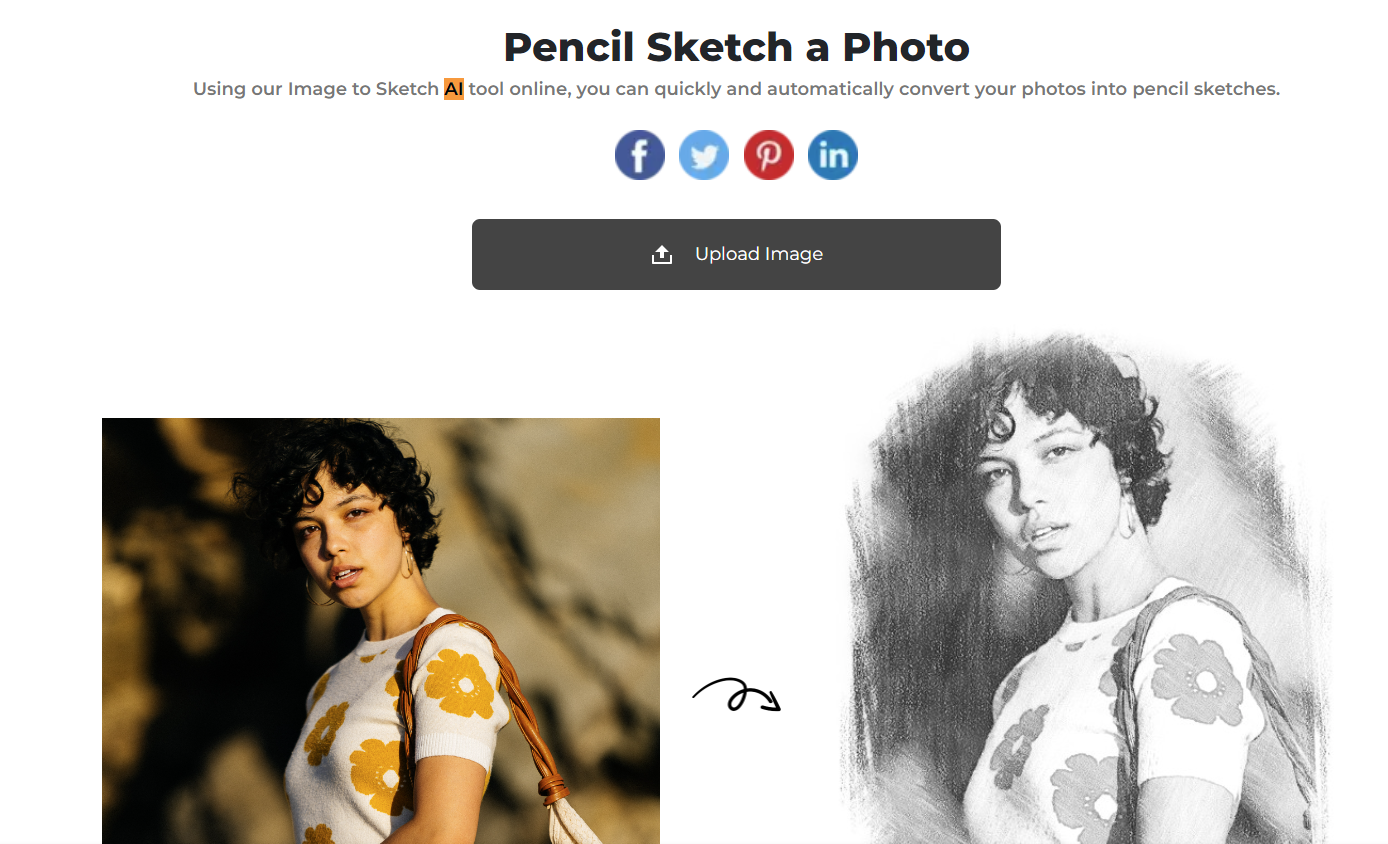This screenshot has height=844, width=1388.
Task: Click the 'Image to Sketch' text
Action: [x=364, y=88]
